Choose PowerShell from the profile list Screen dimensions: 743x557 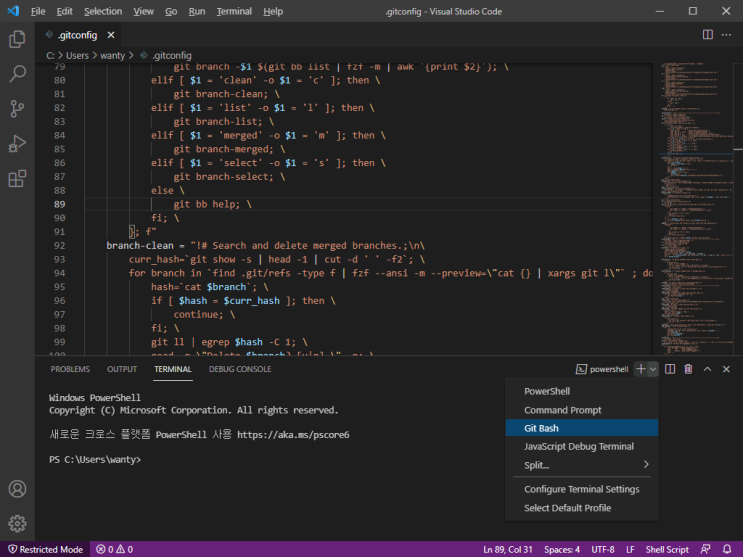(582, 391)
